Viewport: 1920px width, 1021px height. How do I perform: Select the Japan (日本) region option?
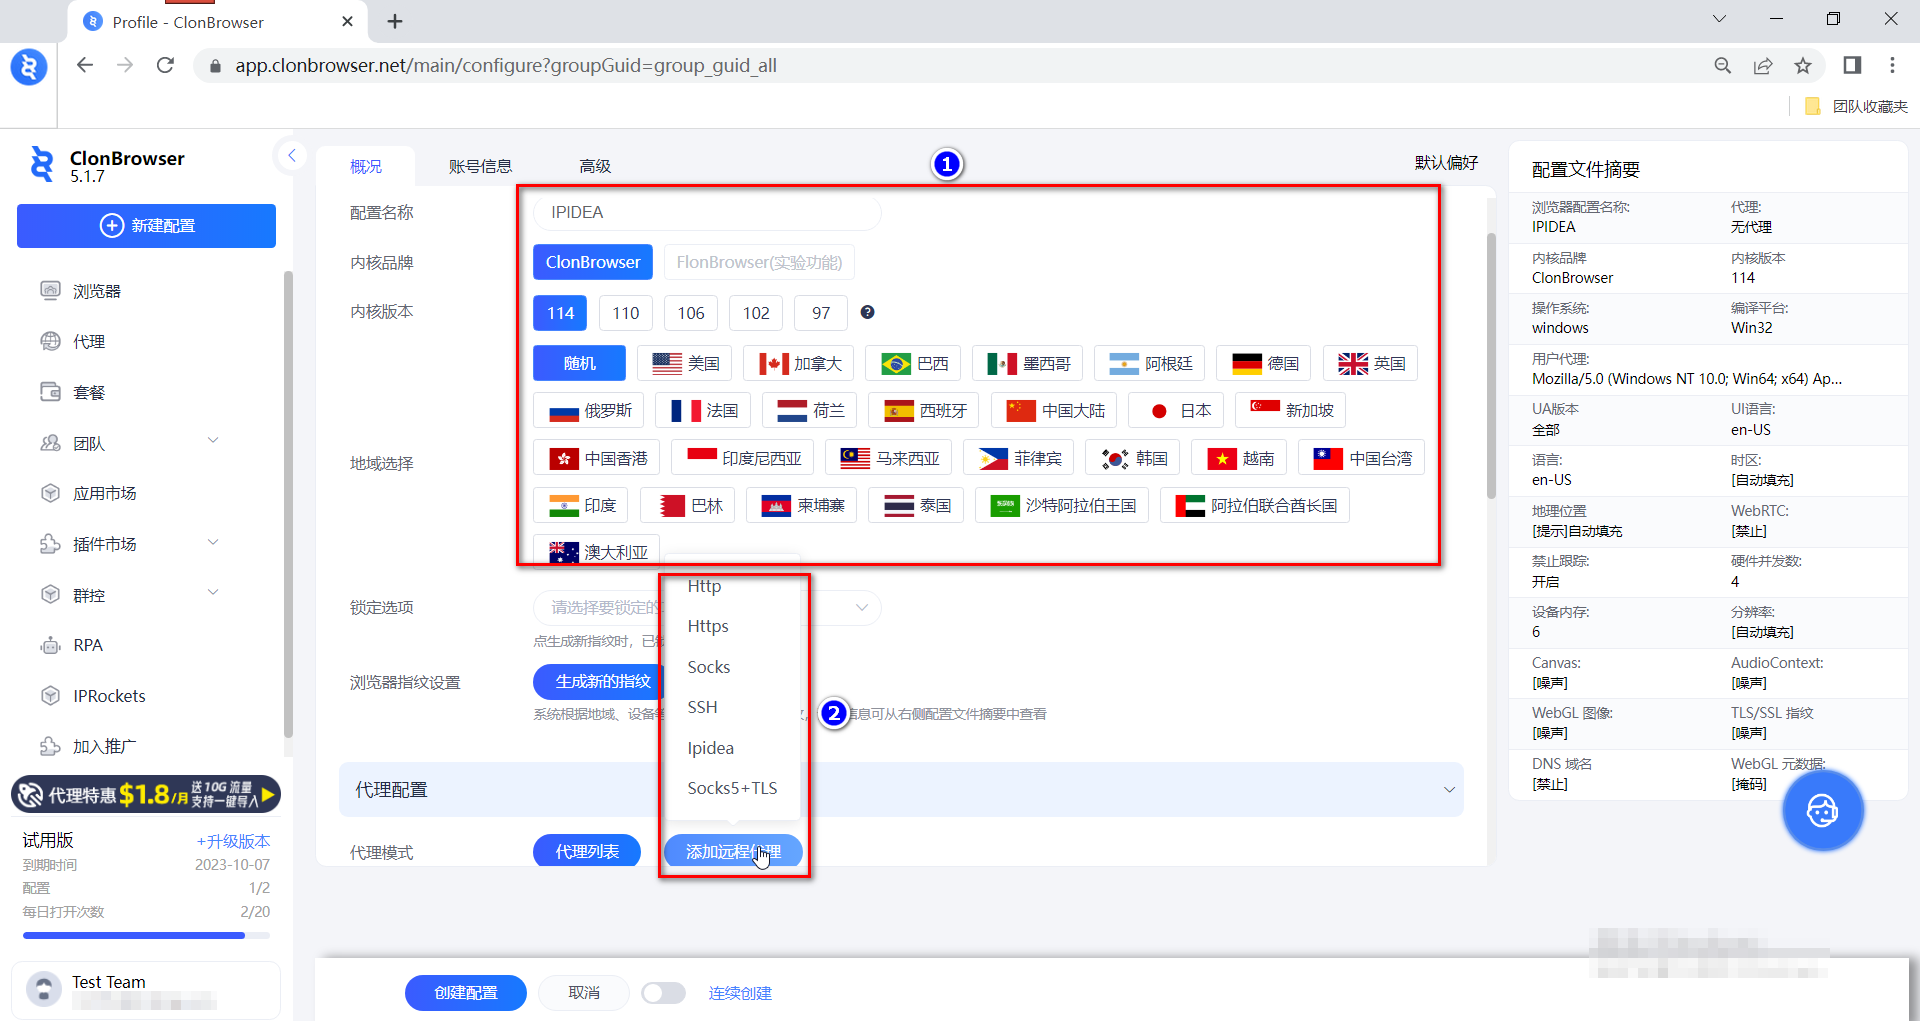point(1180,411)
